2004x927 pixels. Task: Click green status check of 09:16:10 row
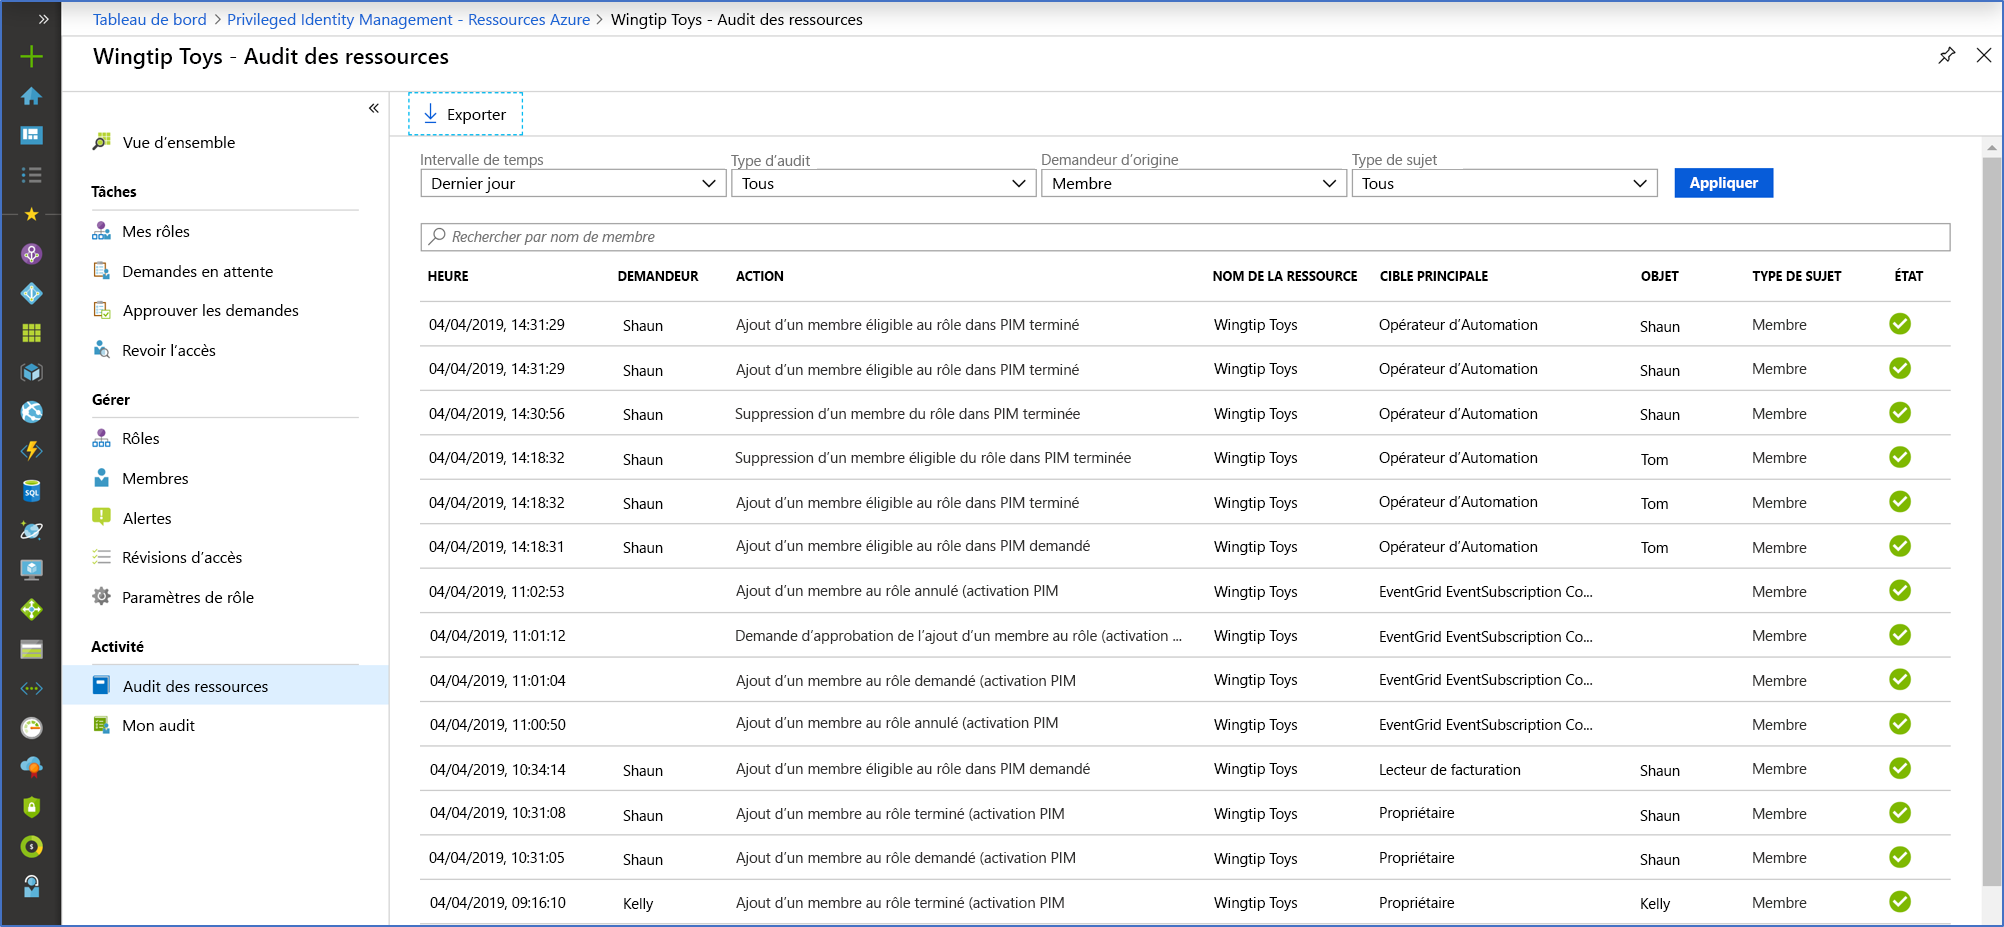tap(1900, 901)
